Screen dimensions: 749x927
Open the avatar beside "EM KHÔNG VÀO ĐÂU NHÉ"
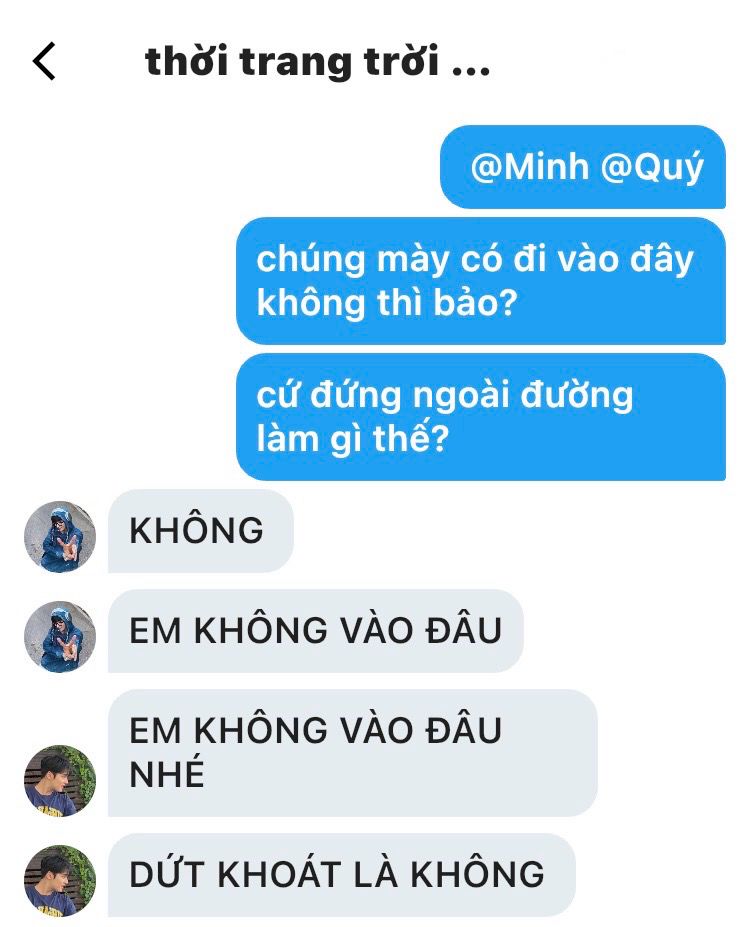(60, 780)
